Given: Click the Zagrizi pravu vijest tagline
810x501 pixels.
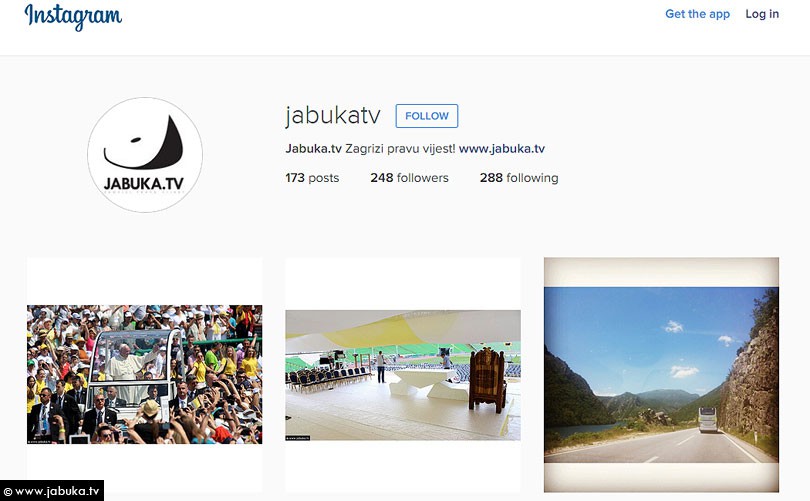Looking at the screenshot, I should (x=400, y=149).
